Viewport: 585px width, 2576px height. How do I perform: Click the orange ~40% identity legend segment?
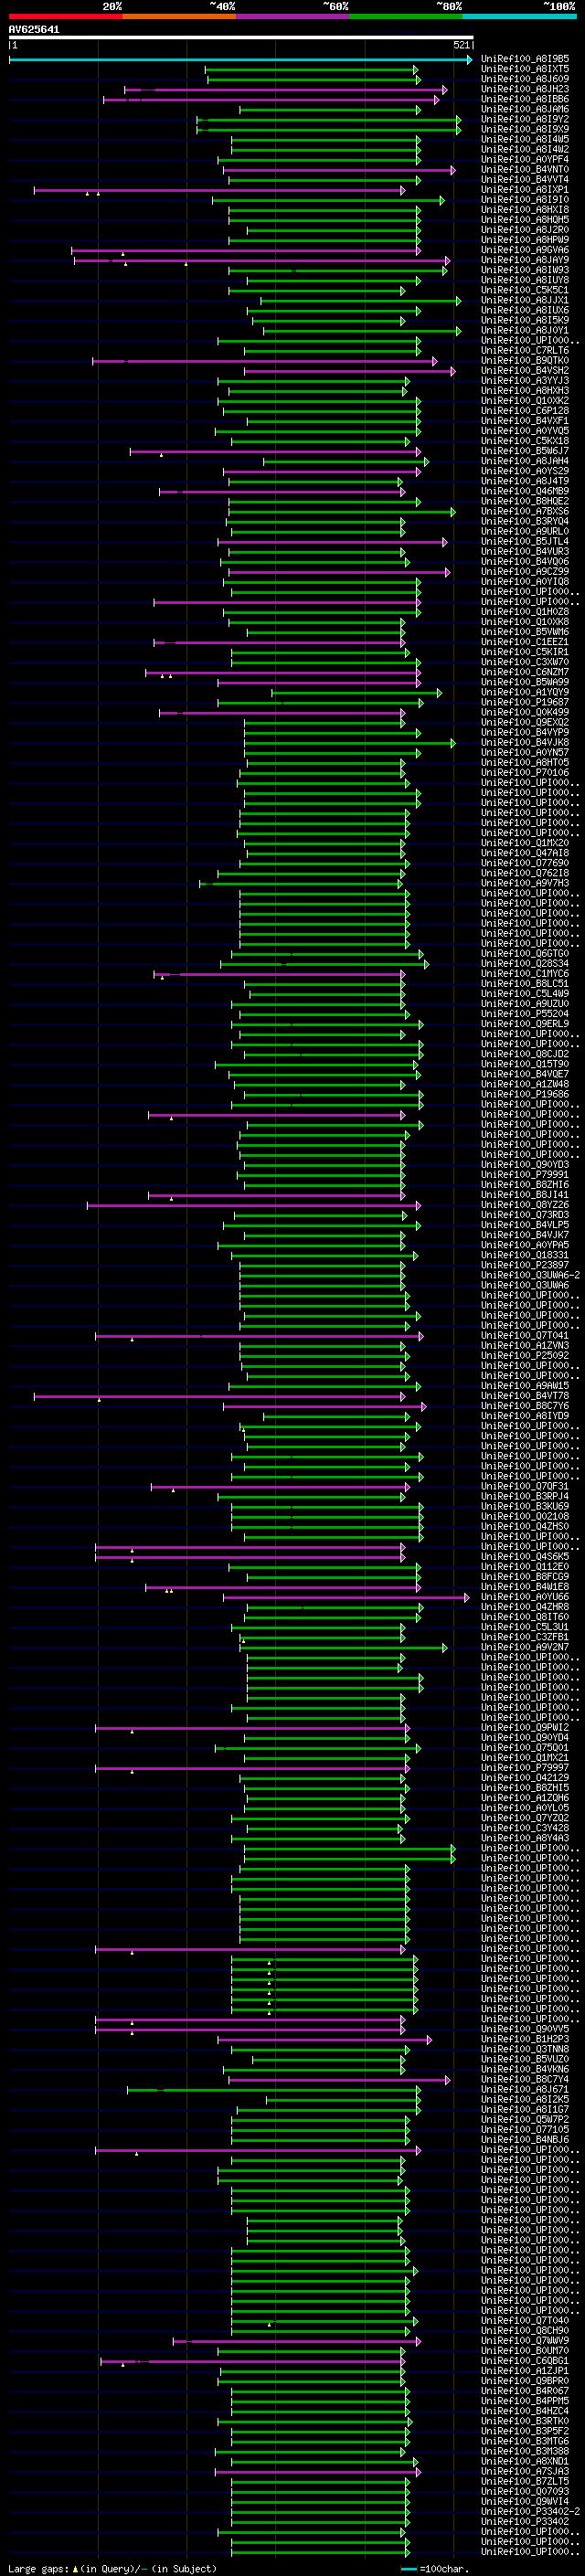click(179, 16)
